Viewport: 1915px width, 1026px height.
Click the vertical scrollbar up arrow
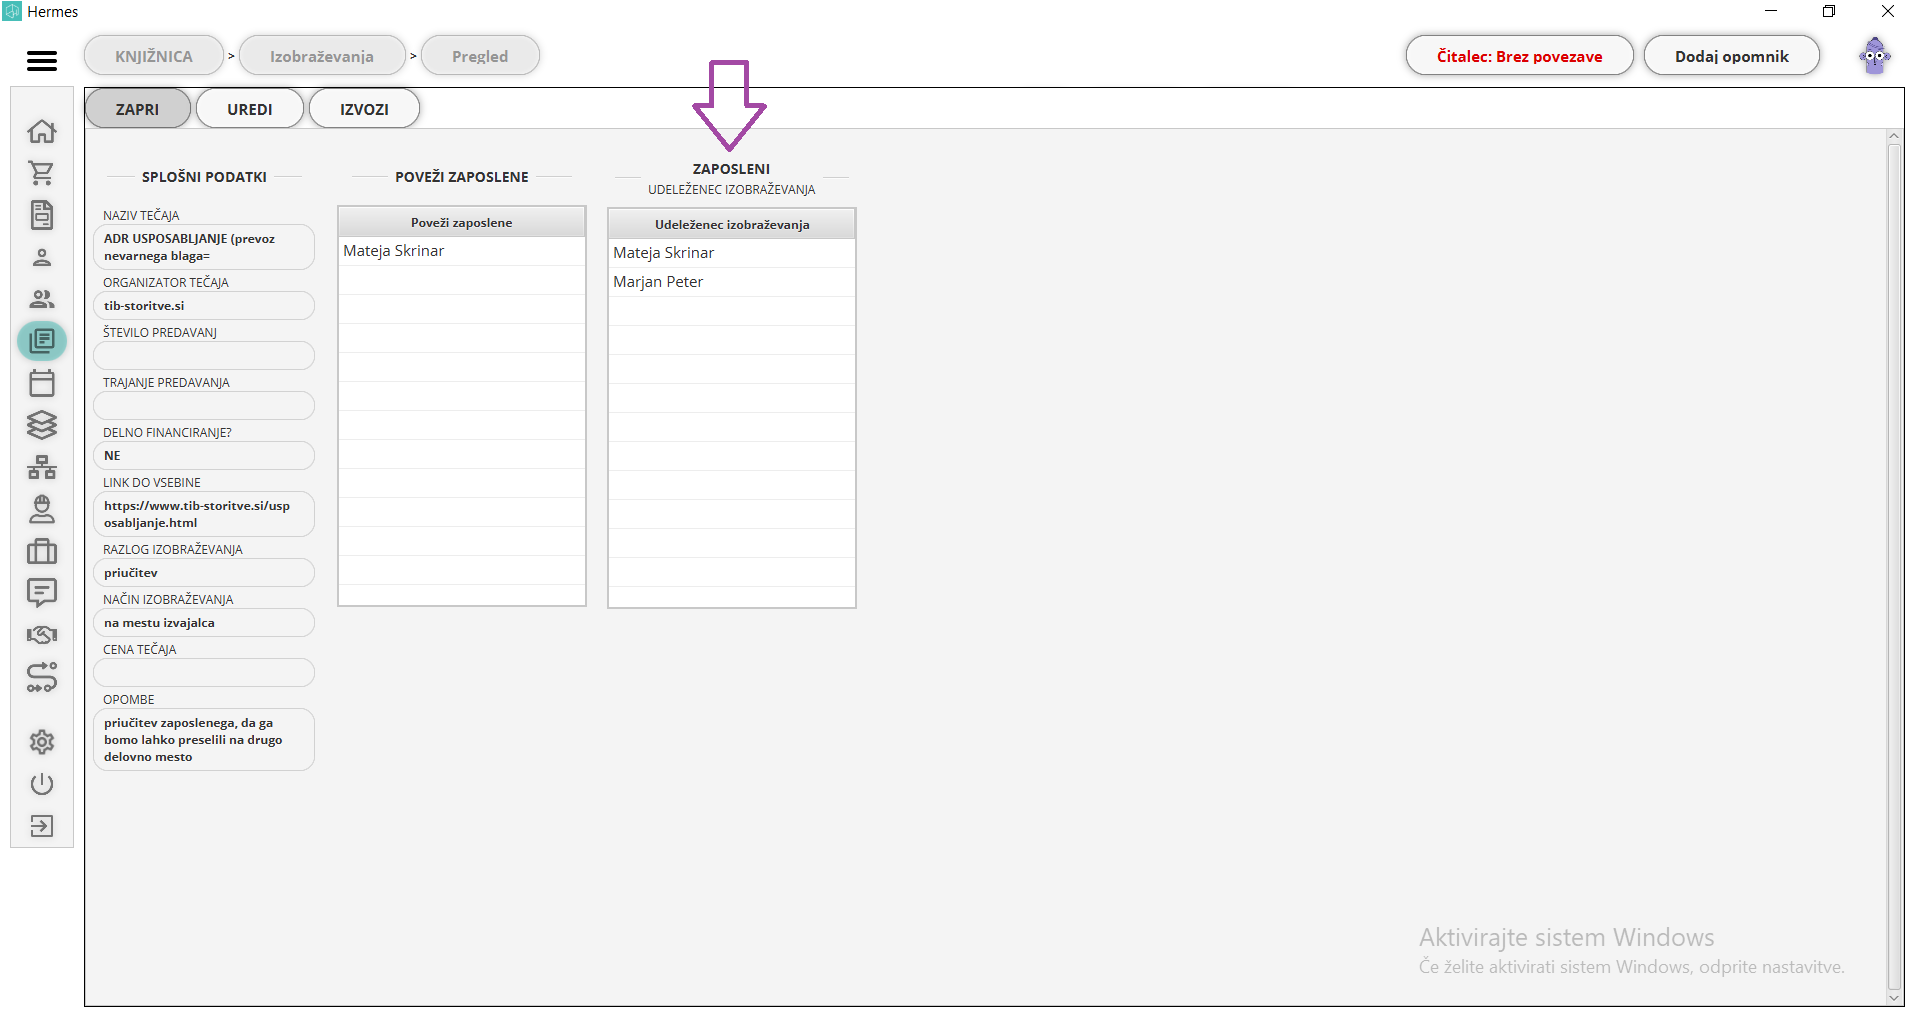(1894, 136)
